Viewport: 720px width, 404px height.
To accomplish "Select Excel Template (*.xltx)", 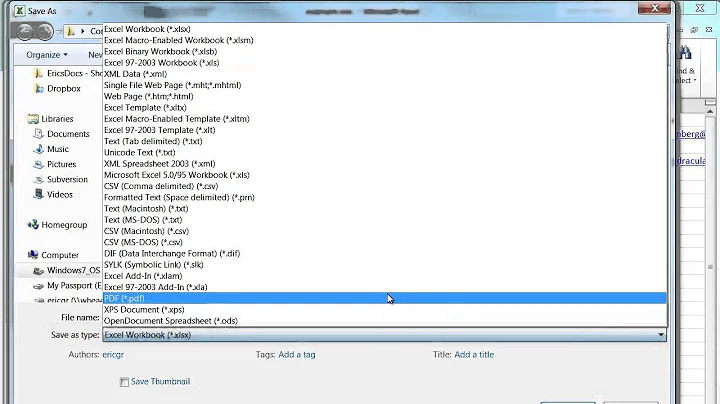I will point(385,107).
